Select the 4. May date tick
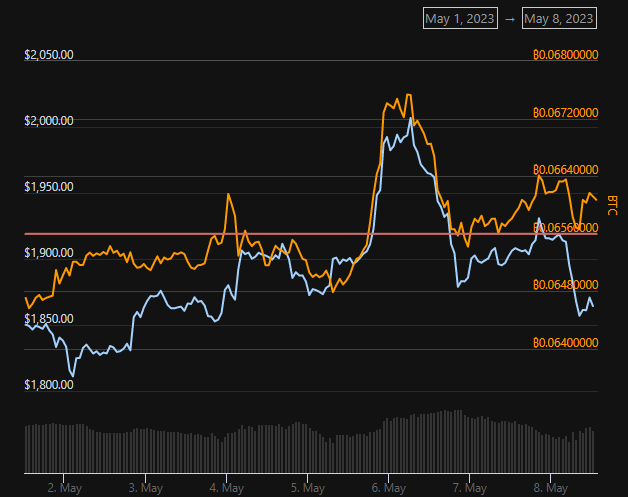This screenshot has height=497, width=628. pos(227,488)
